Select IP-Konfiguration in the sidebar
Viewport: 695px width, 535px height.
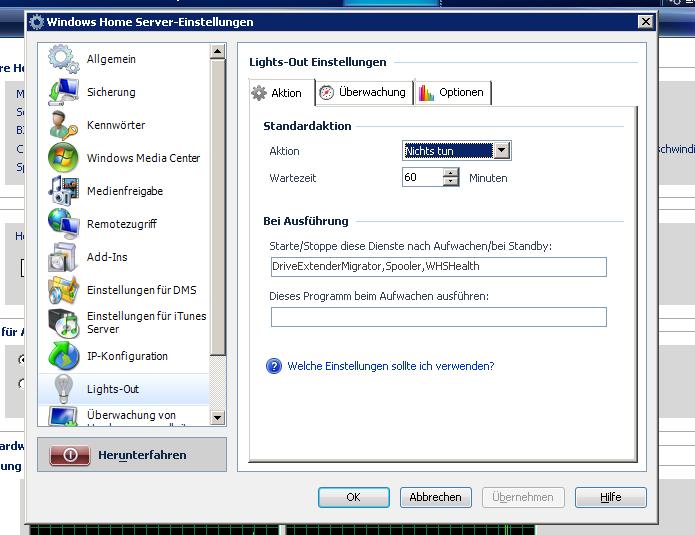pyautogui.click(x=124, y=356)
